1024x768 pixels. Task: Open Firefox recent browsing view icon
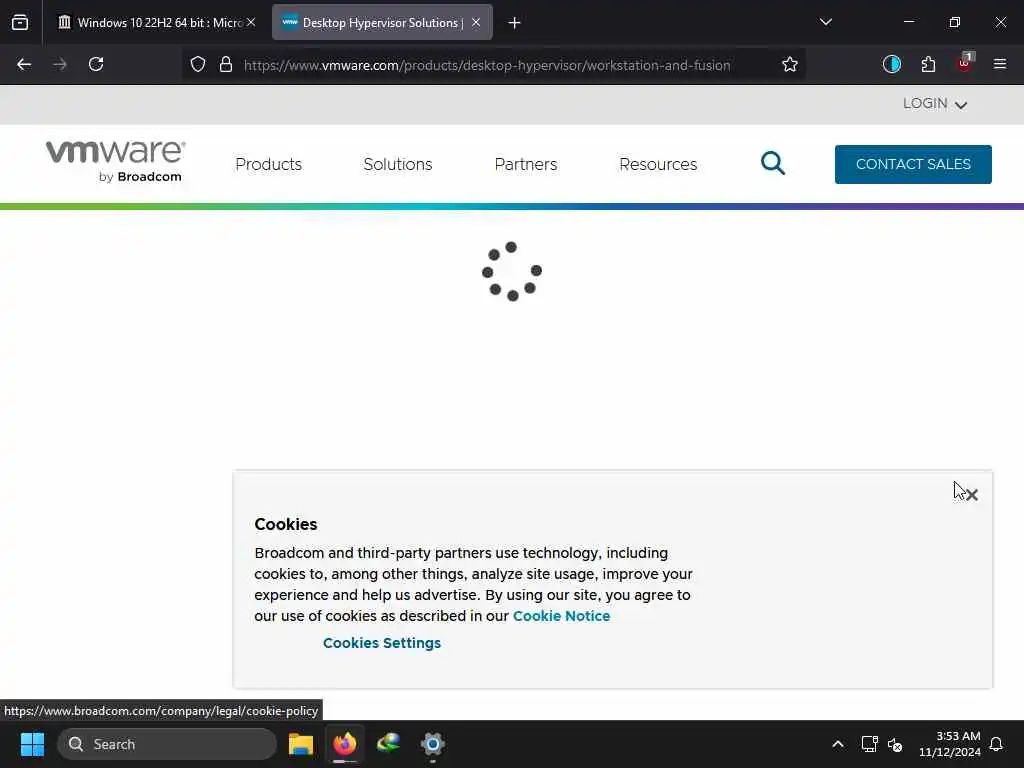(20, 23)
